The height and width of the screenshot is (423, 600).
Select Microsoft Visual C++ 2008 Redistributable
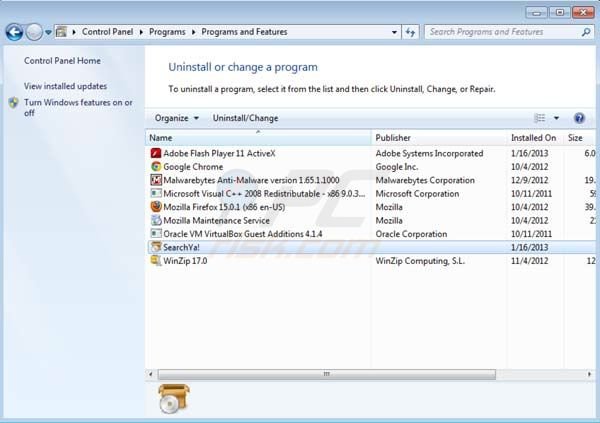tap(372, 194)
